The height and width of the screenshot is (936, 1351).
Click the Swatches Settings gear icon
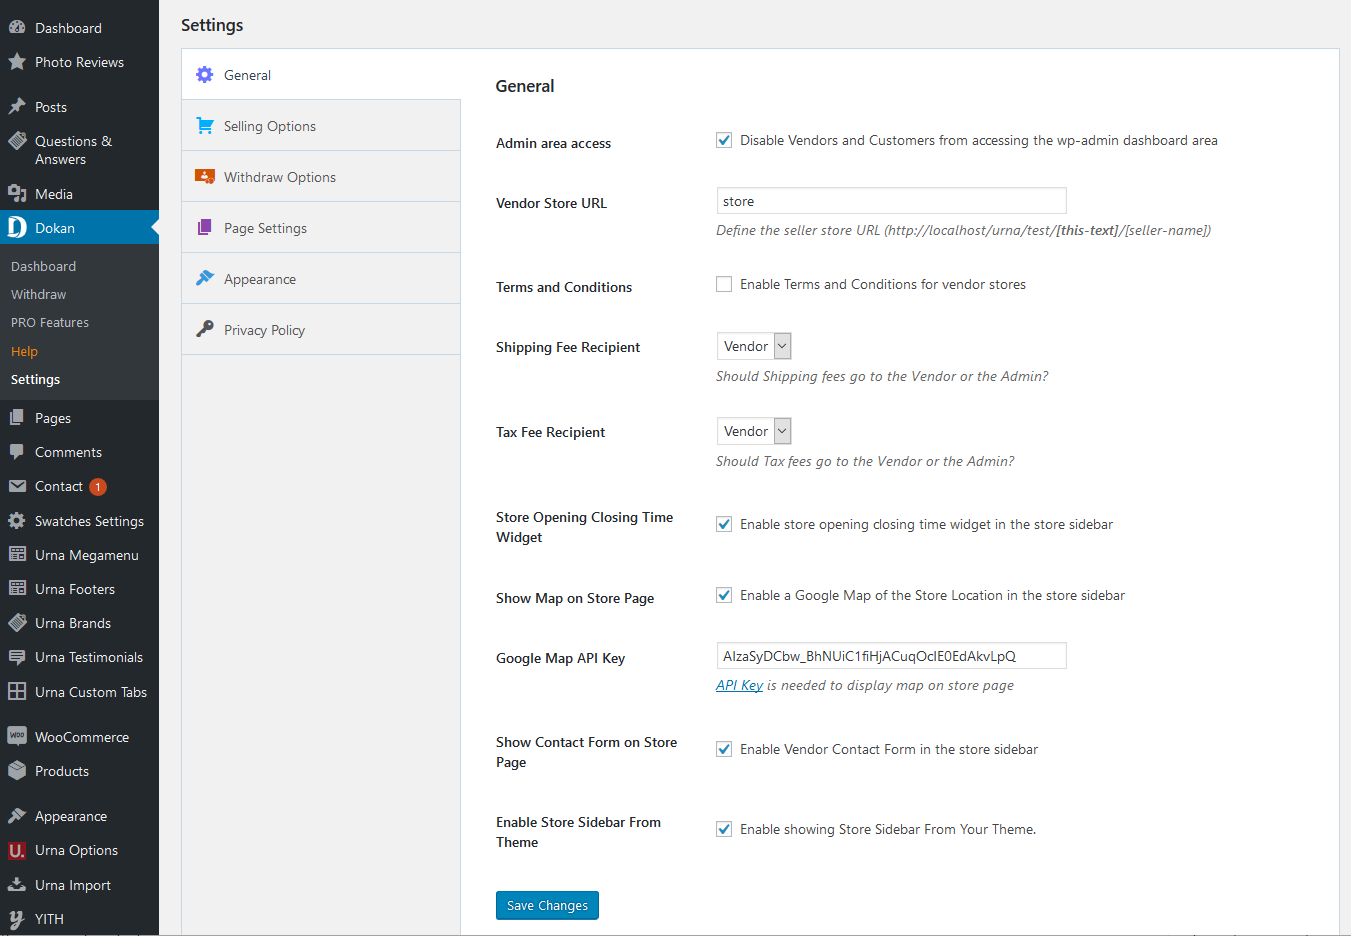click(x=17, y=521)
